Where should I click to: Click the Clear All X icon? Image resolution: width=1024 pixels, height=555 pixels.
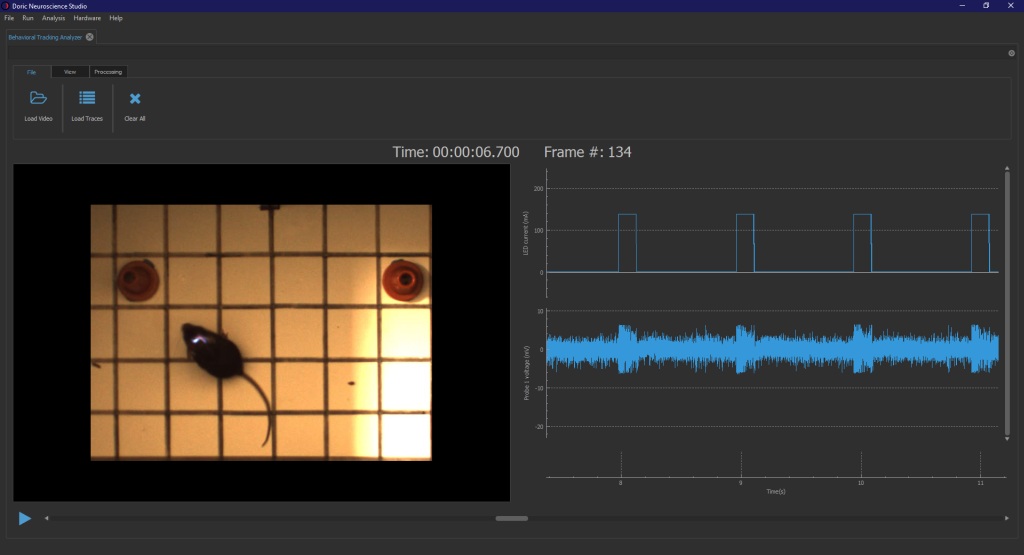point(135,98)
